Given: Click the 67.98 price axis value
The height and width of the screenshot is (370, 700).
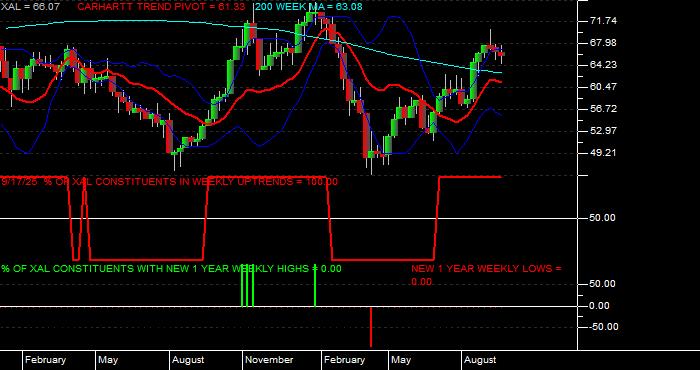Looking at the screenshot, I should 603,42.
